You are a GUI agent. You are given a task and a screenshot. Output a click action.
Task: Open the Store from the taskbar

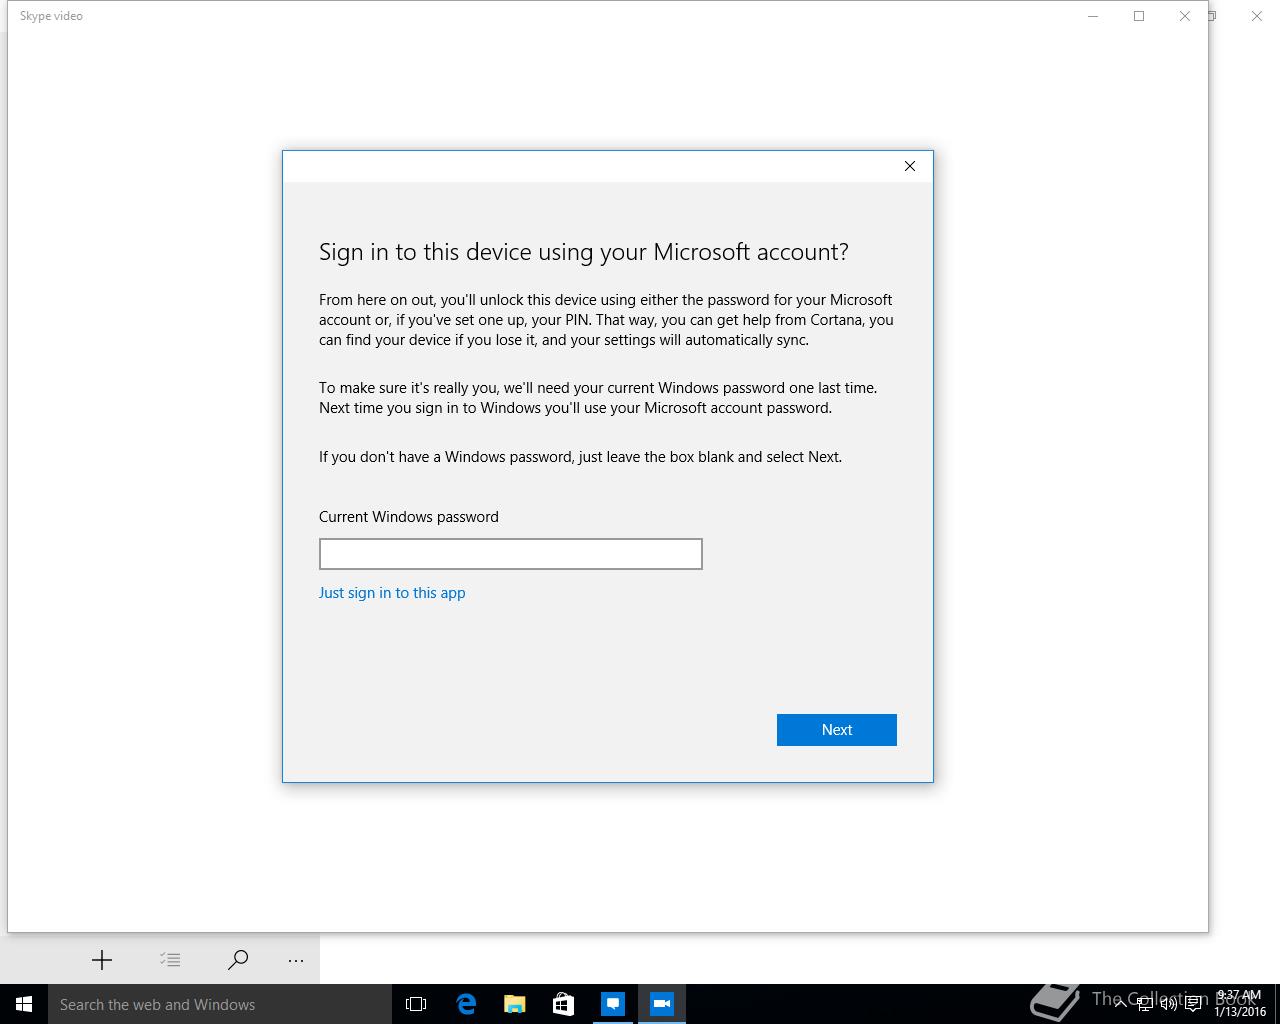(564, 1004)
